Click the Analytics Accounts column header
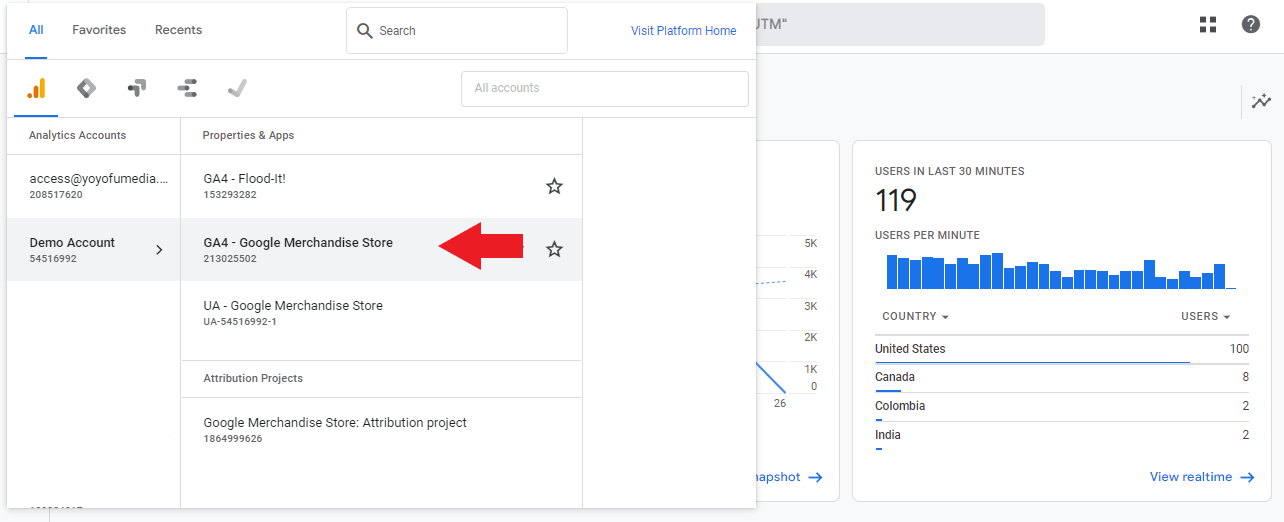 pos(78,135)
